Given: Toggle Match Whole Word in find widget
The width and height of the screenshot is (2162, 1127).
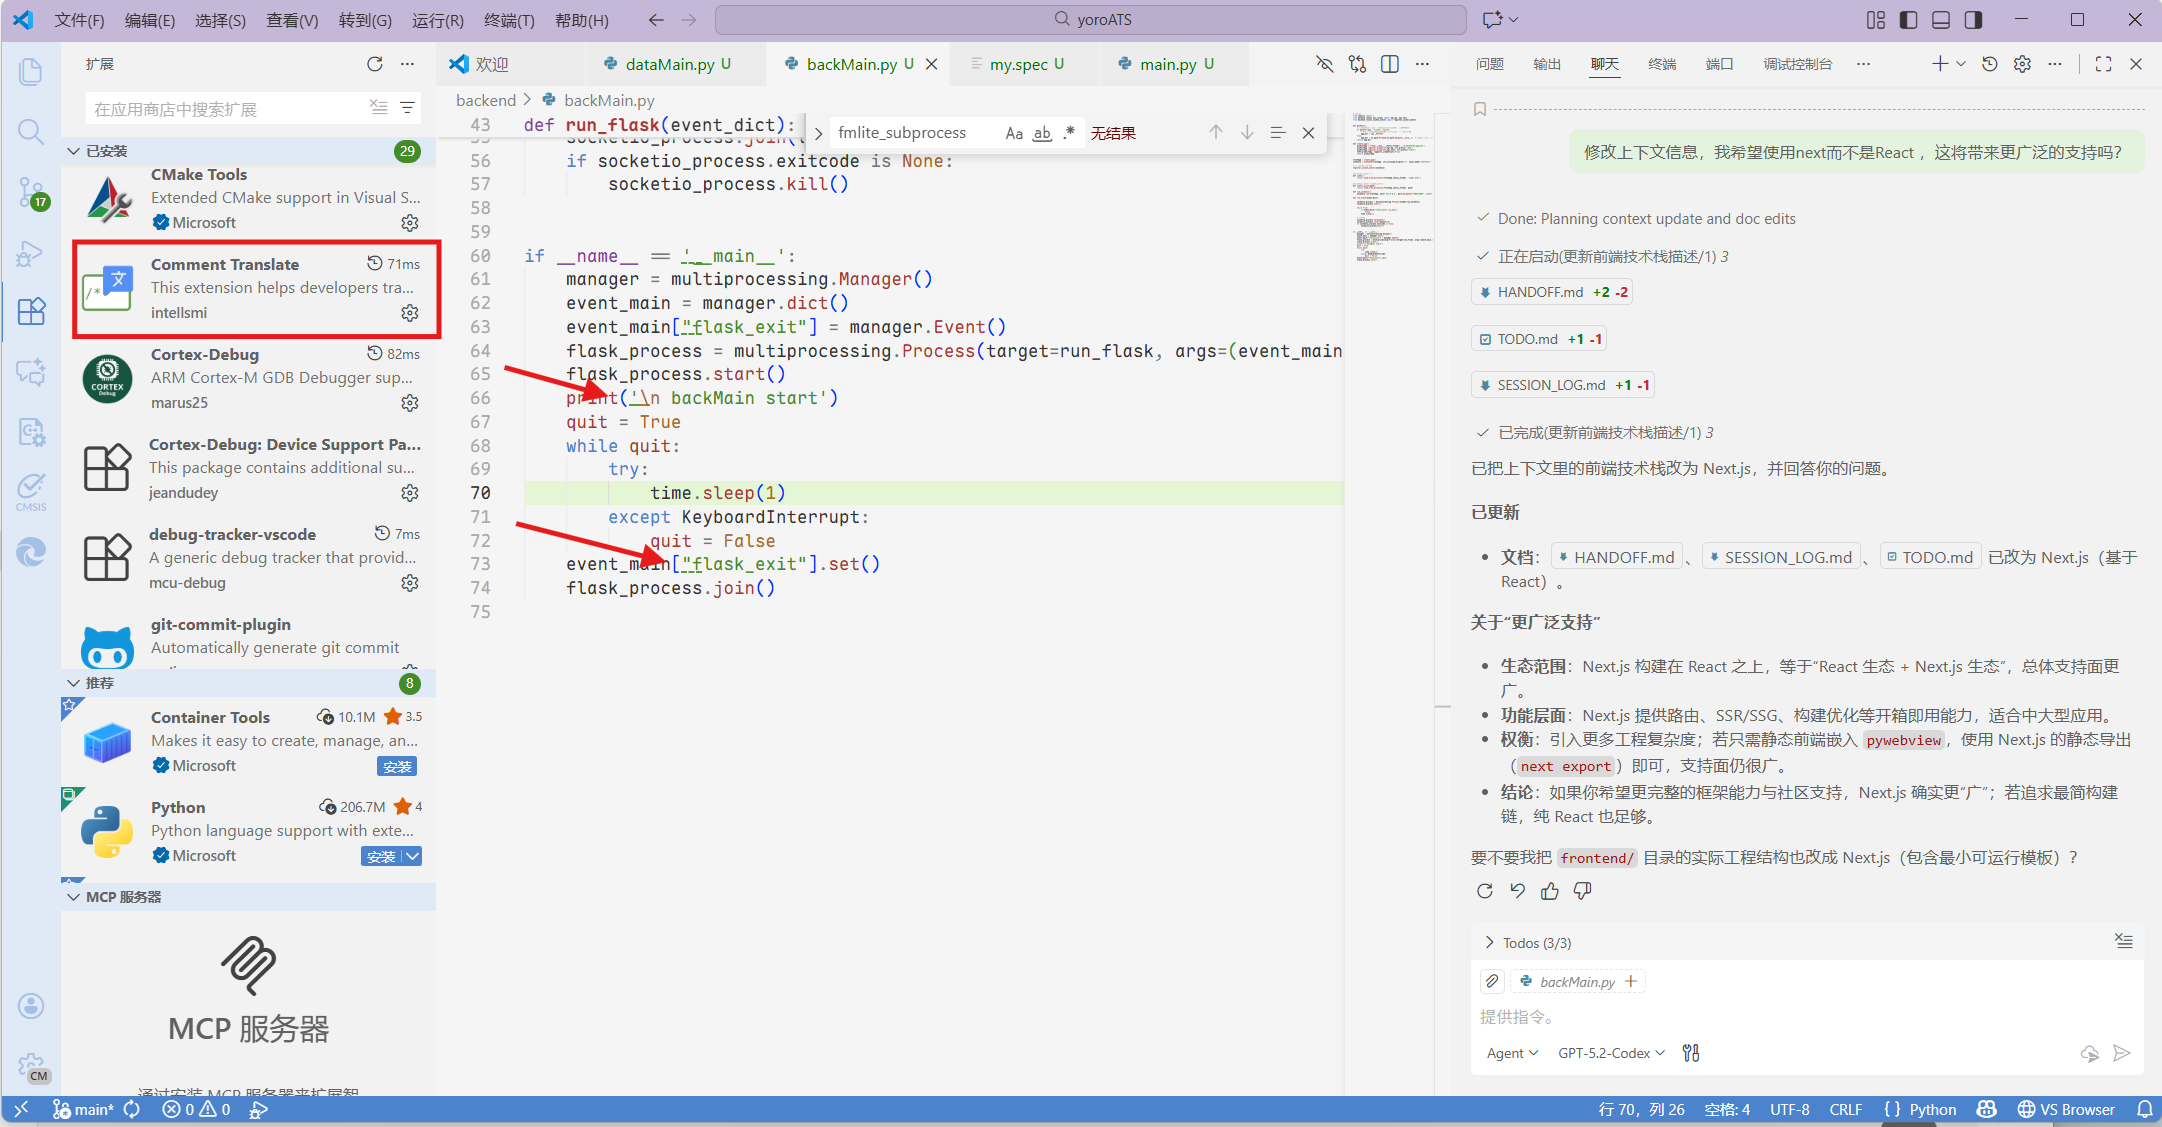Looking at the screenshot, I should [1042, 133].
